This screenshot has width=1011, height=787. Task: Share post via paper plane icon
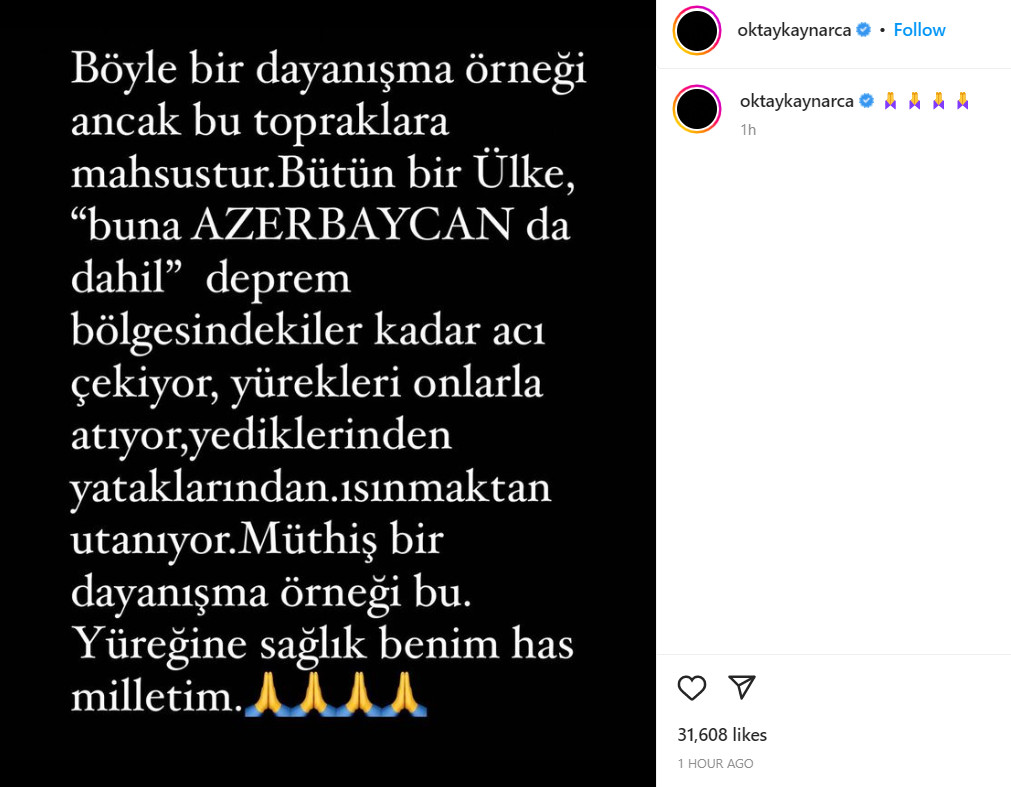741,687
